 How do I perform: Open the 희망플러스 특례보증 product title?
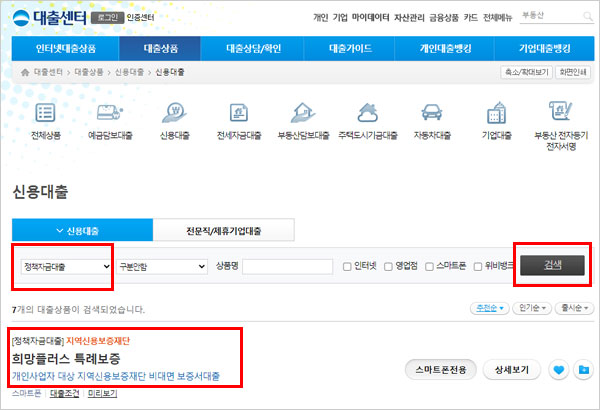point(66,359)
